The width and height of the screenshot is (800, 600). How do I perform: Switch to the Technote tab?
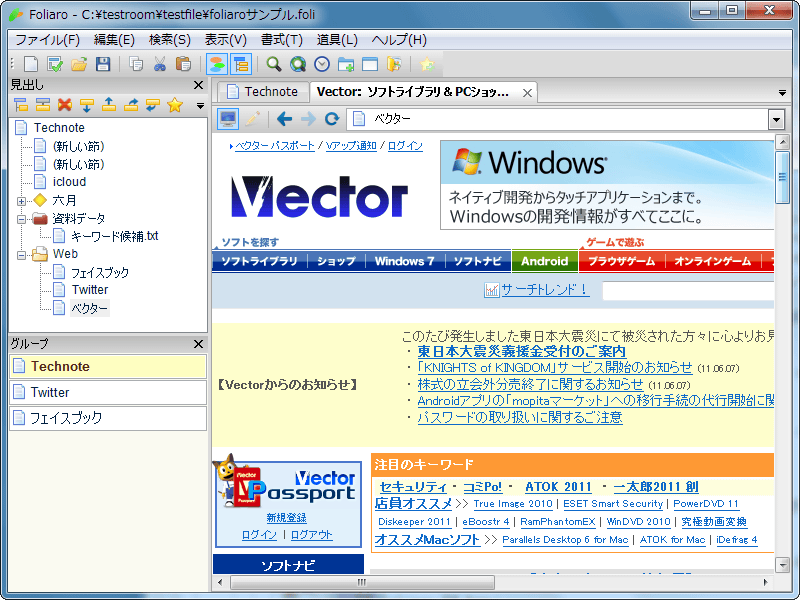pos(263,92)
